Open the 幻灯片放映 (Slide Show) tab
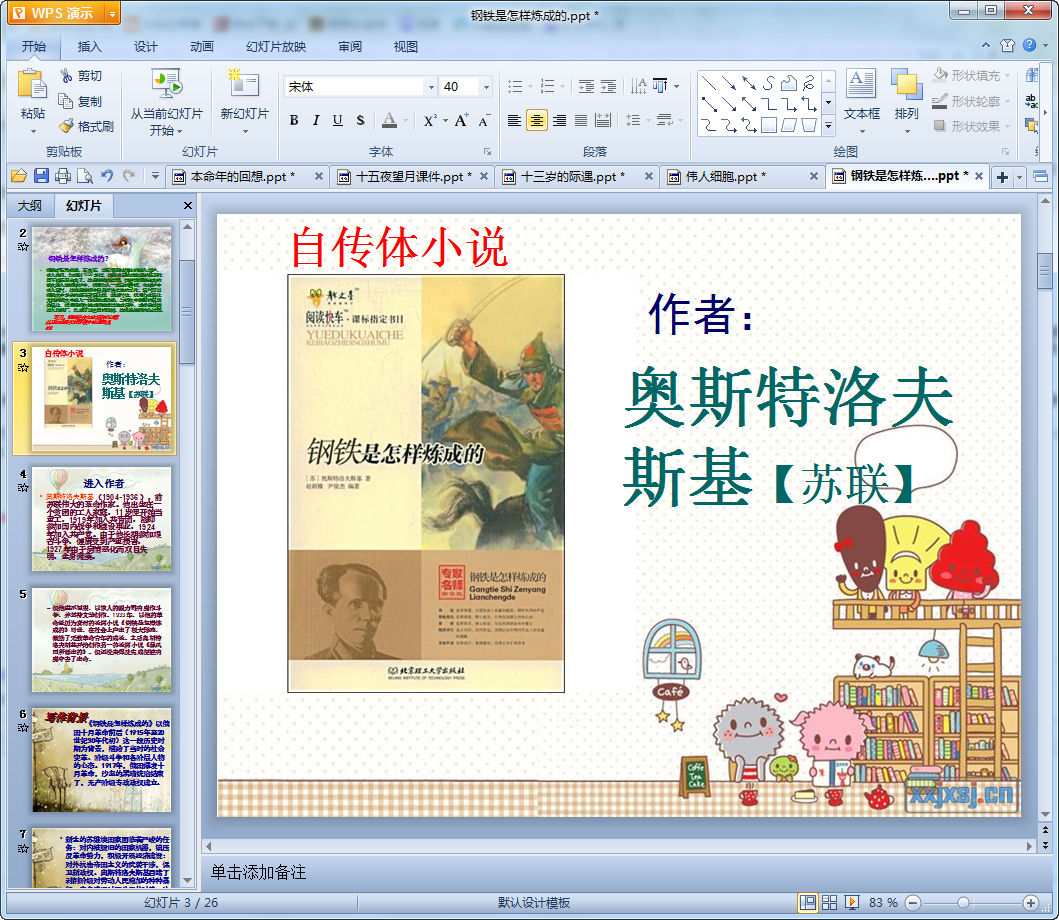The width and height of the screenshot is (1059, 920). (x=276, y=47)
